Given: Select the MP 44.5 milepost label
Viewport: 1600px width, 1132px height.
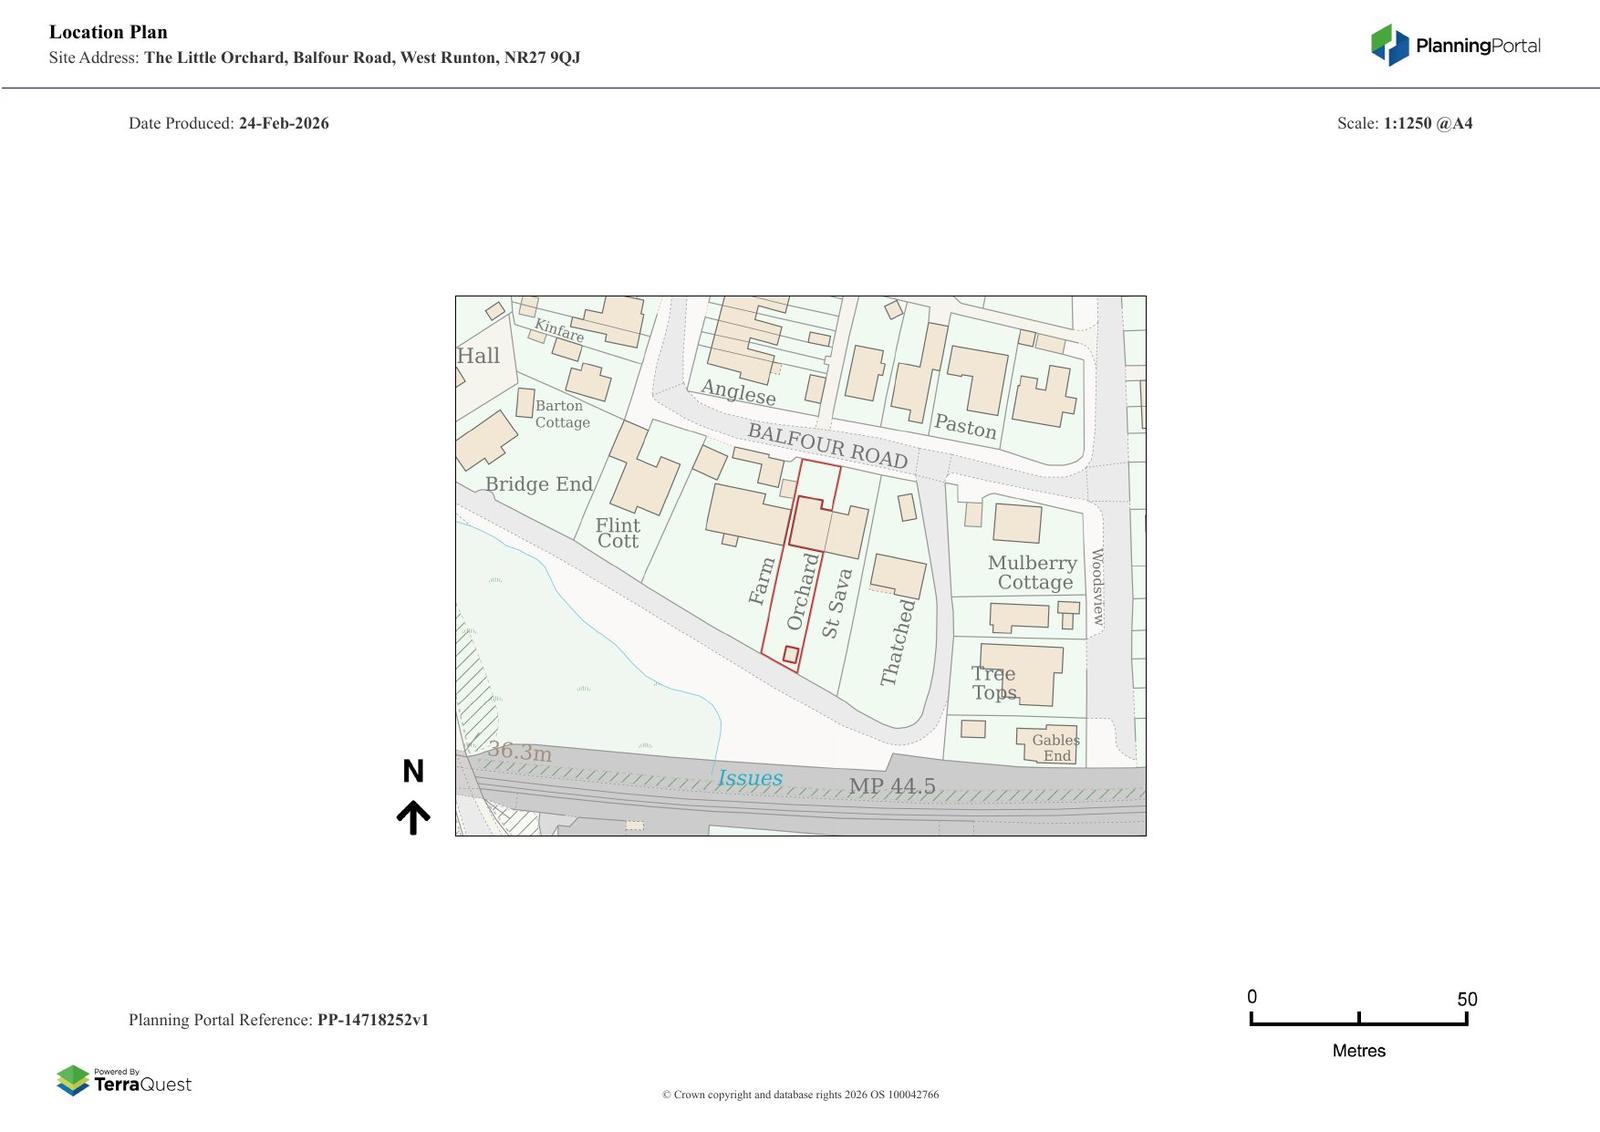Looking at the screenshot, I should pos(892,787).
